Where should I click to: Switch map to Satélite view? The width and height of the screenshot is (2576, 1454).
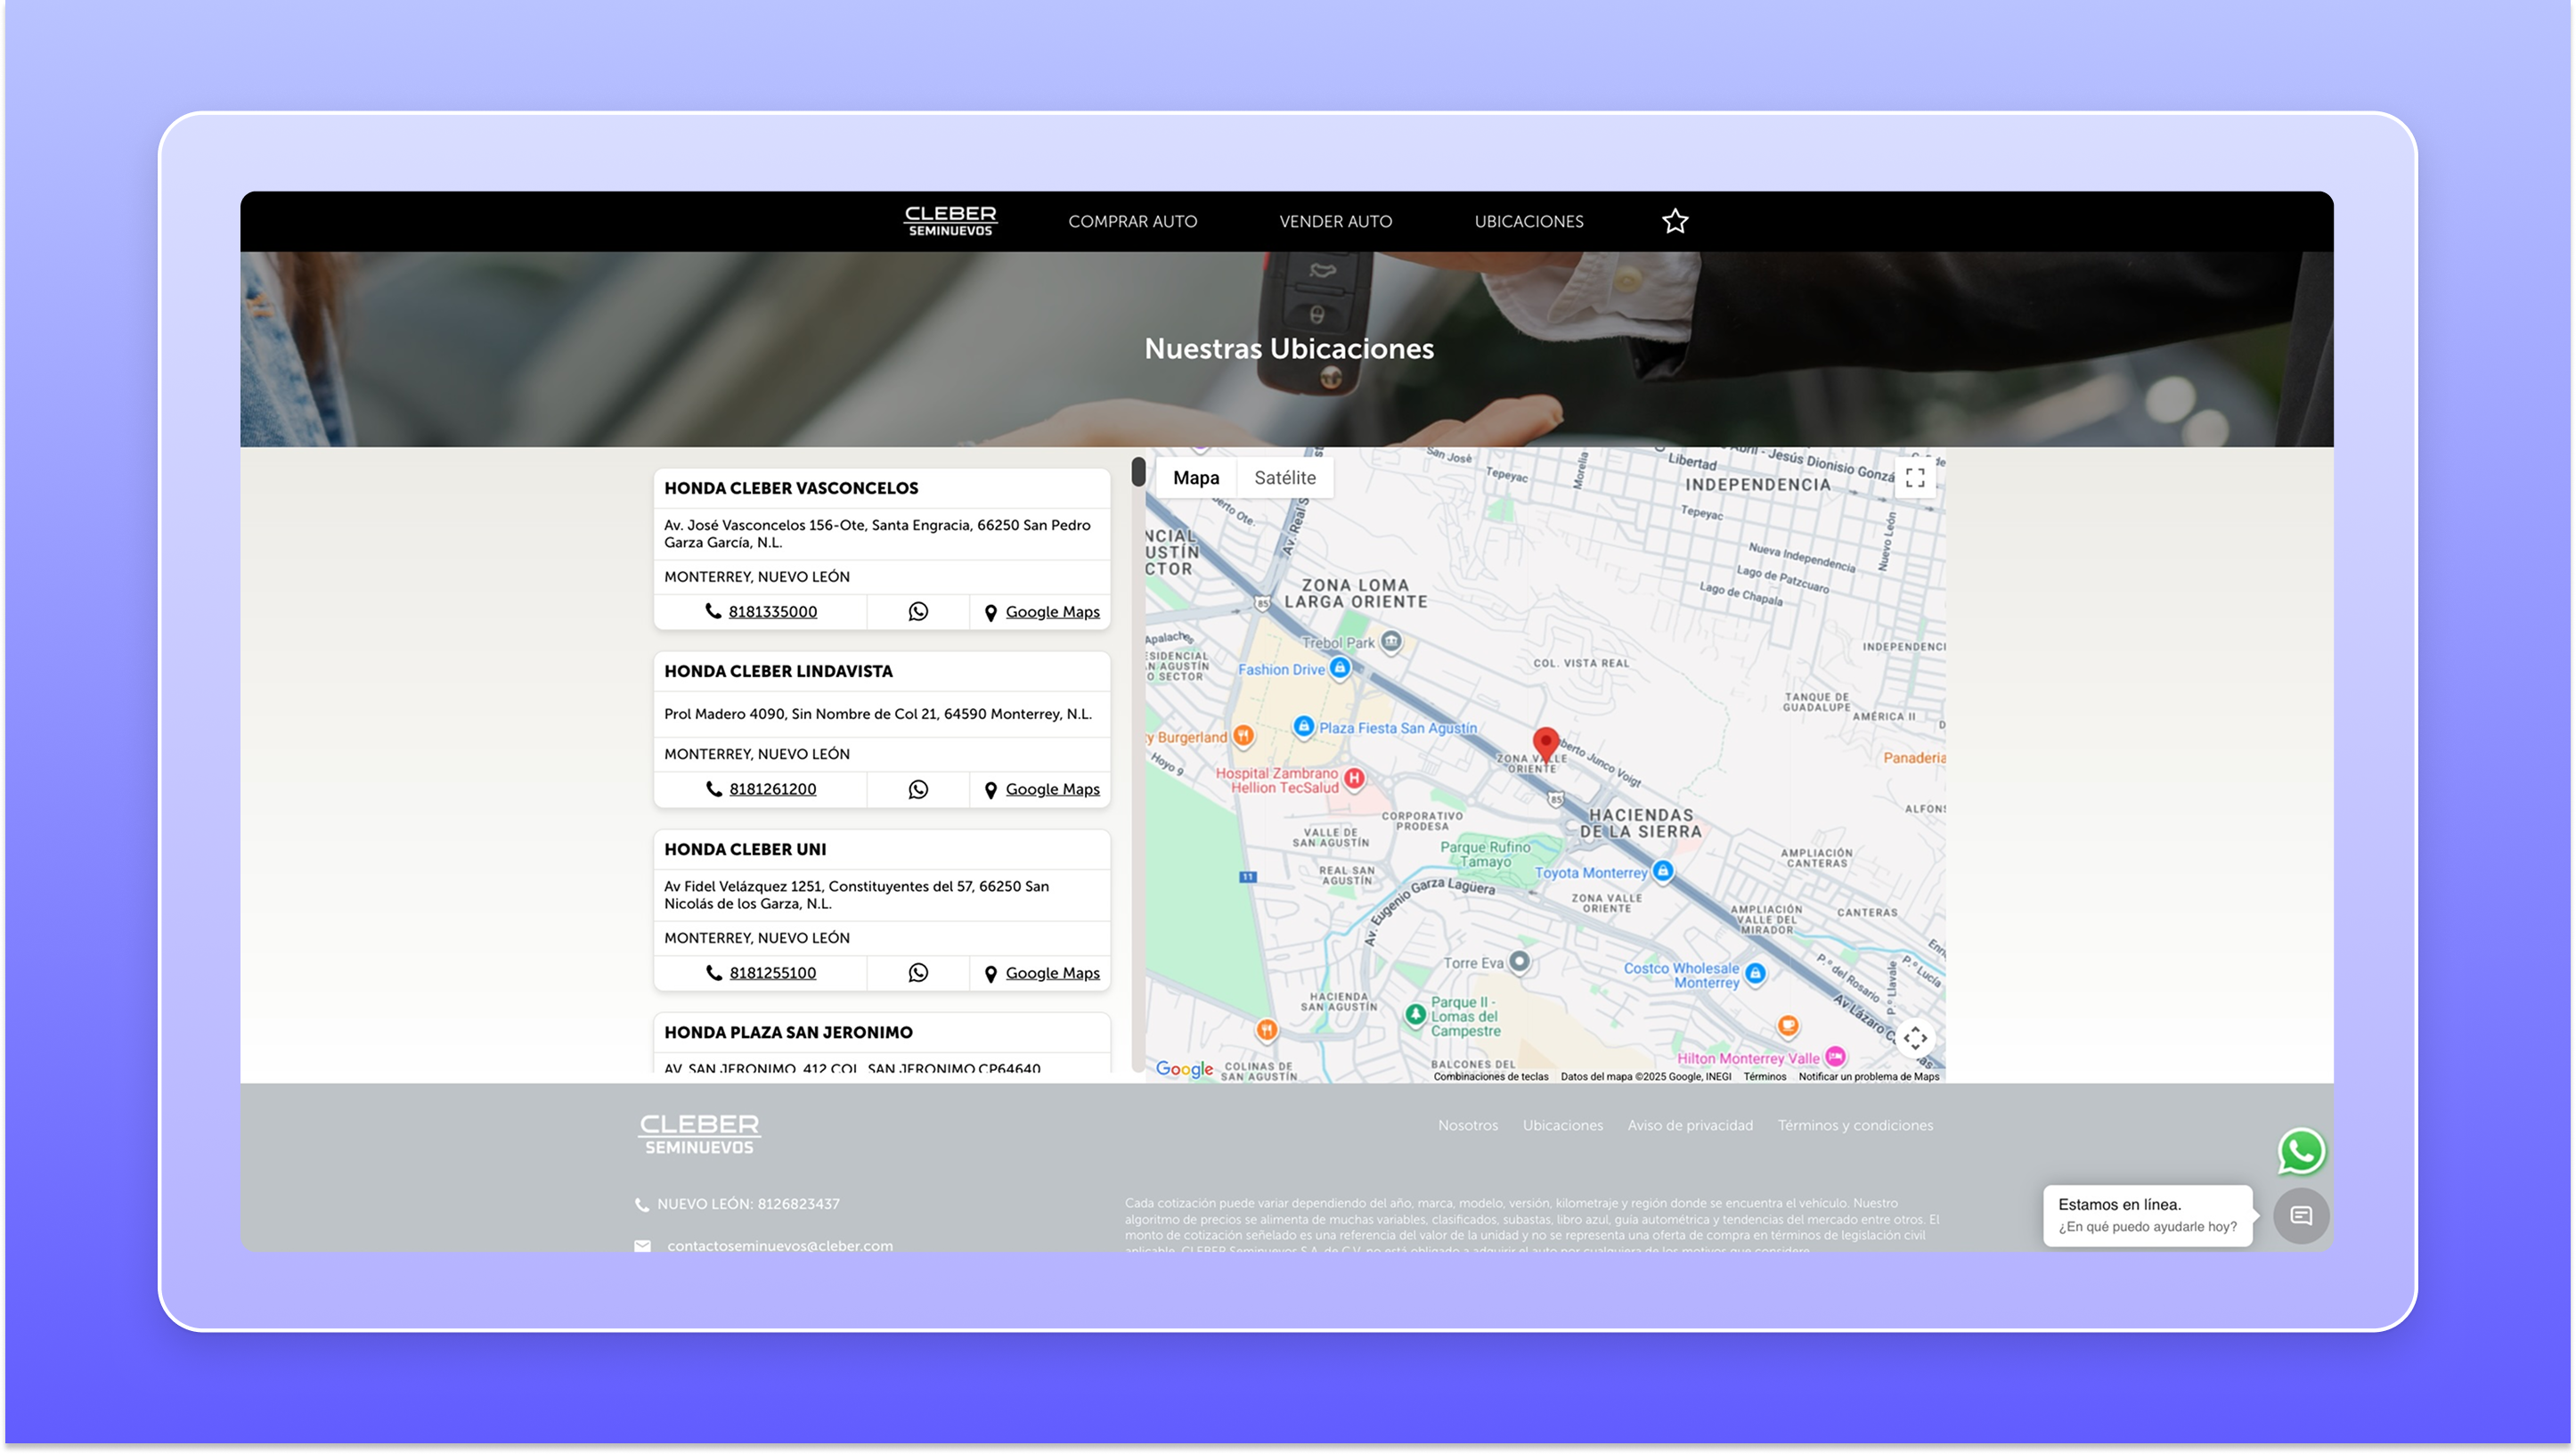pyautogui.click(x=1284, y=478)
